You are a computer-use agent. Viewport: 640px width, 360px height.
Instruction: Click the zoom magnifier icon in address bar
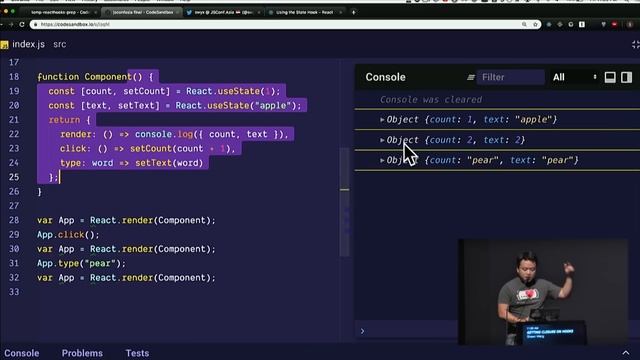[524, 24]
